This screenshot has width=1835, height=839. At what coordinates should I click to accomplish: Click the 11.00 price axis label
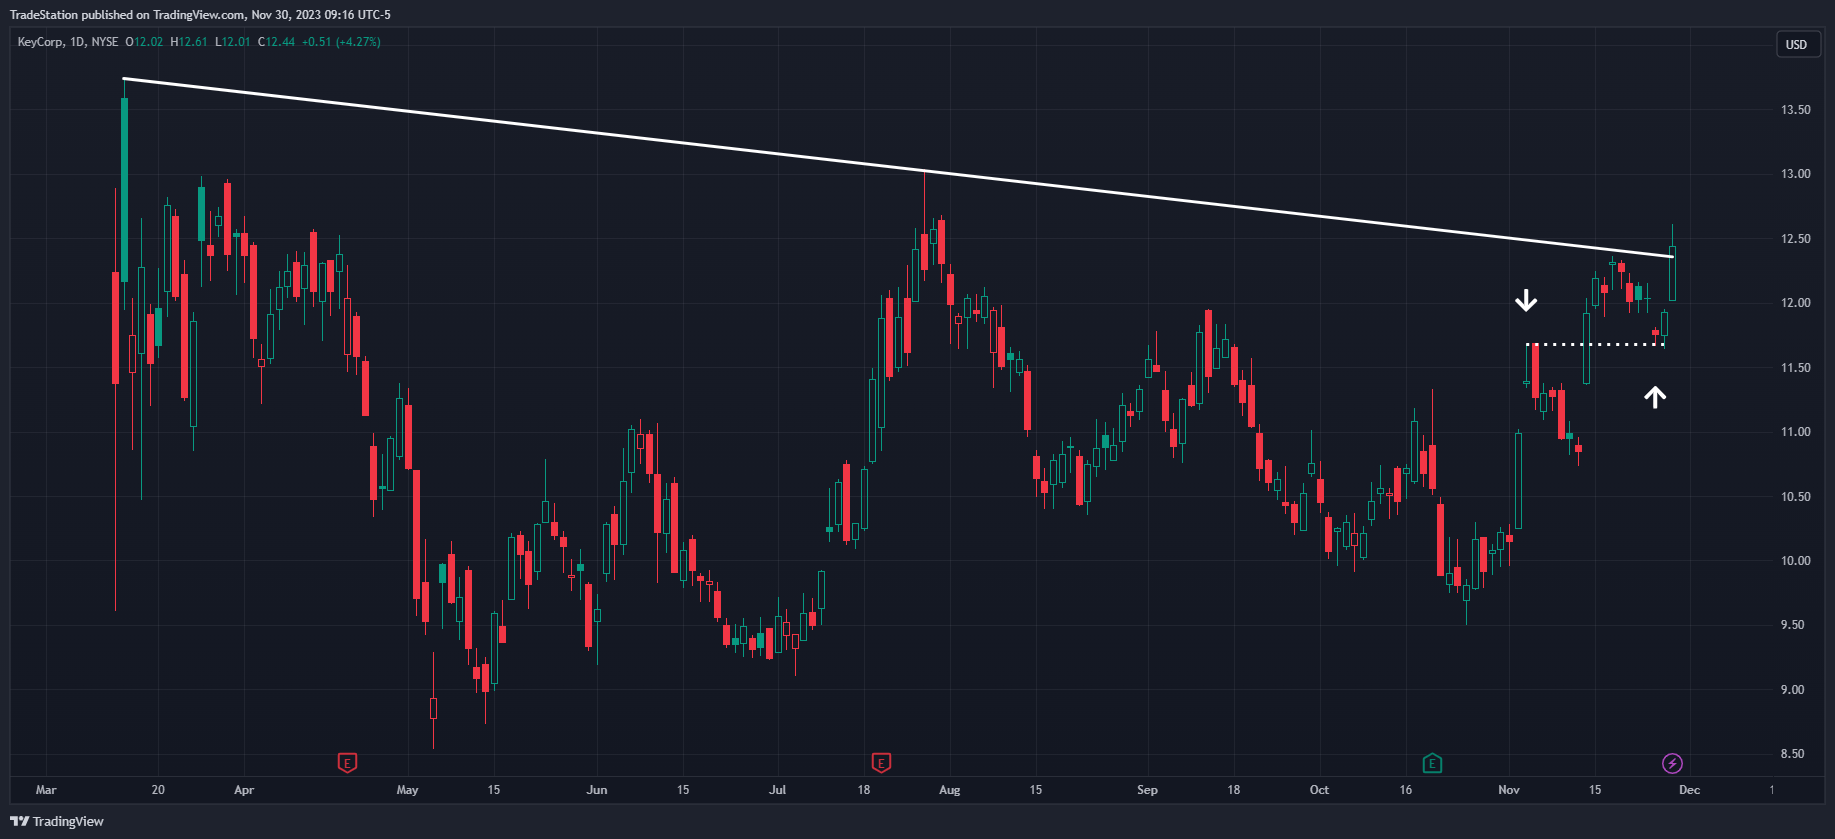pyautogui.click(x=1795, y=432)
